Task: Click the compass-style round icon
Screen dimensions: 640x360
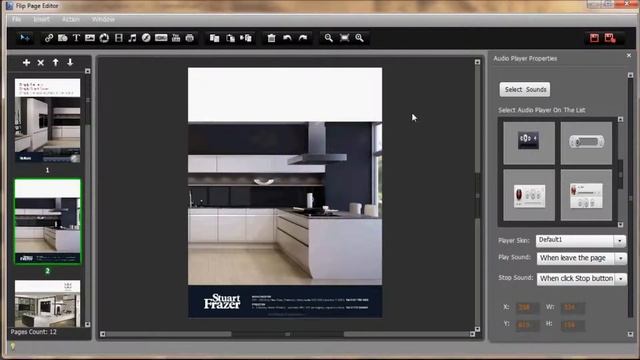Action: coord(146,38)
